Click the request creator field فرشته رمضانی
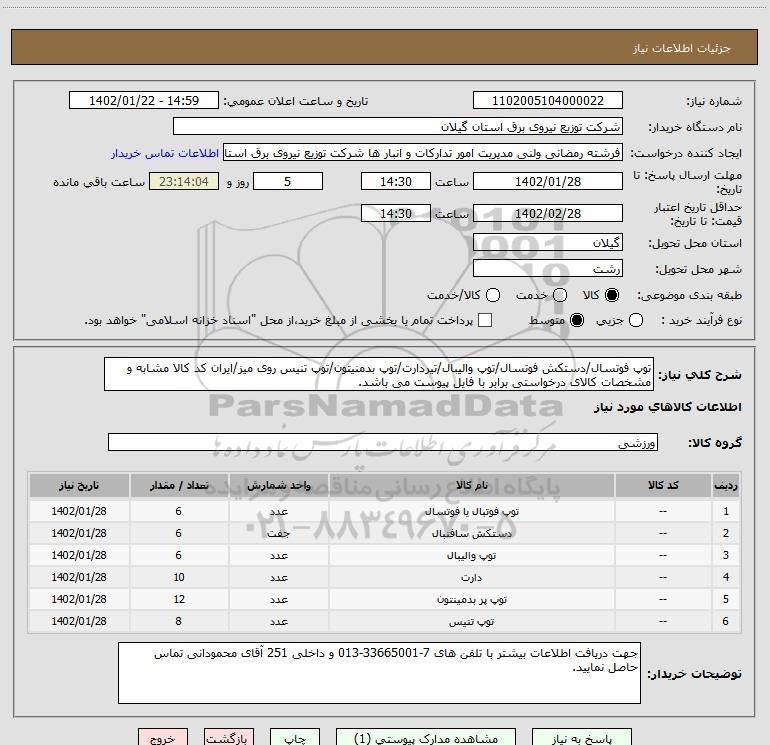The height and width of the screenshot is (745, 770). point(423,153)
